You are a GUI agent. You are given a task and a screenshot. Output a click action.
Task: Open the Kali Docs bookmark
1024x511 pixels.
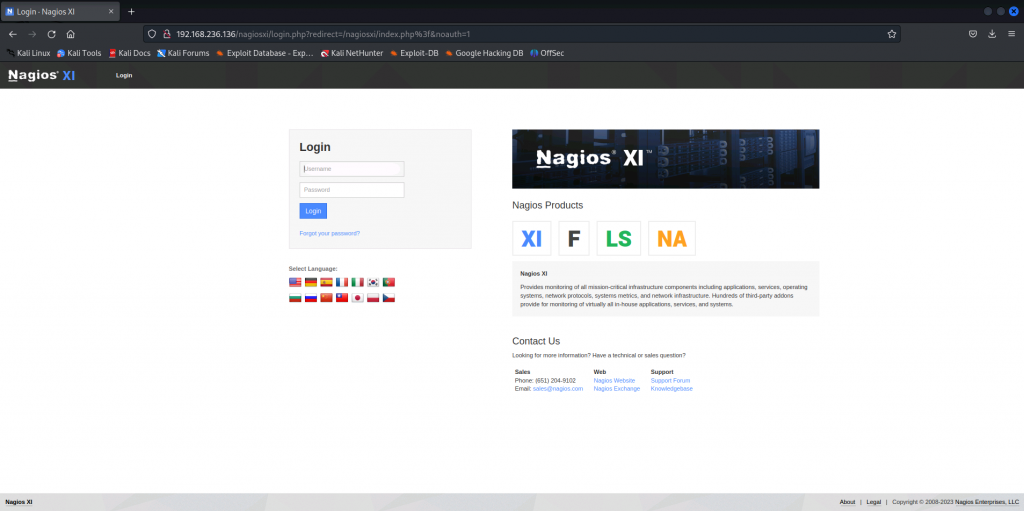point(129,53)
